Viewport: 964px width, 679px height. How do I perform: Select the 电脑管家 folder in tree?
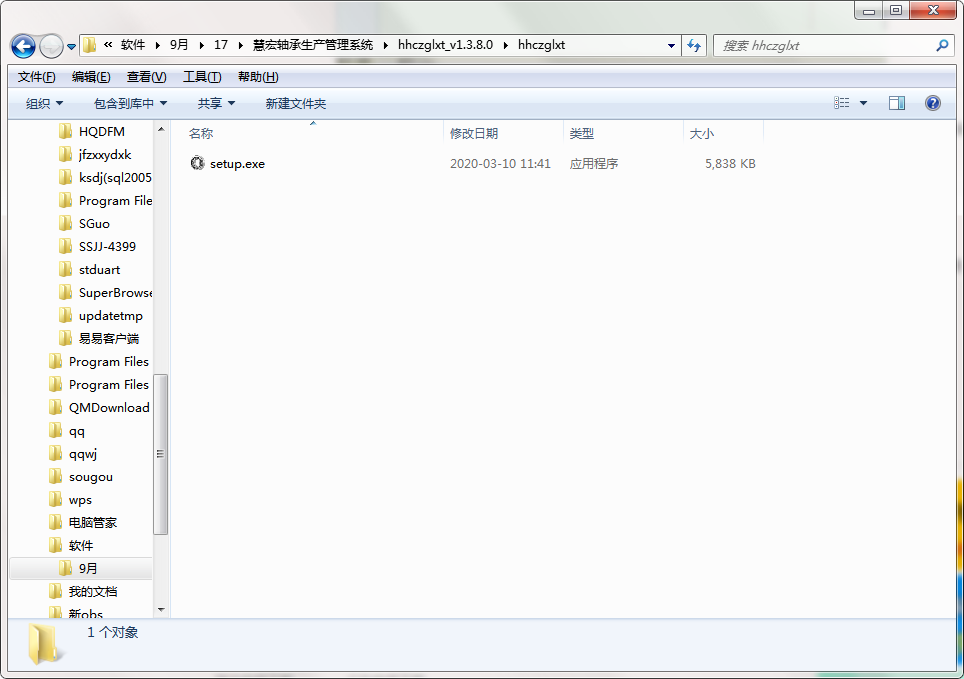[x=92, y=523]
